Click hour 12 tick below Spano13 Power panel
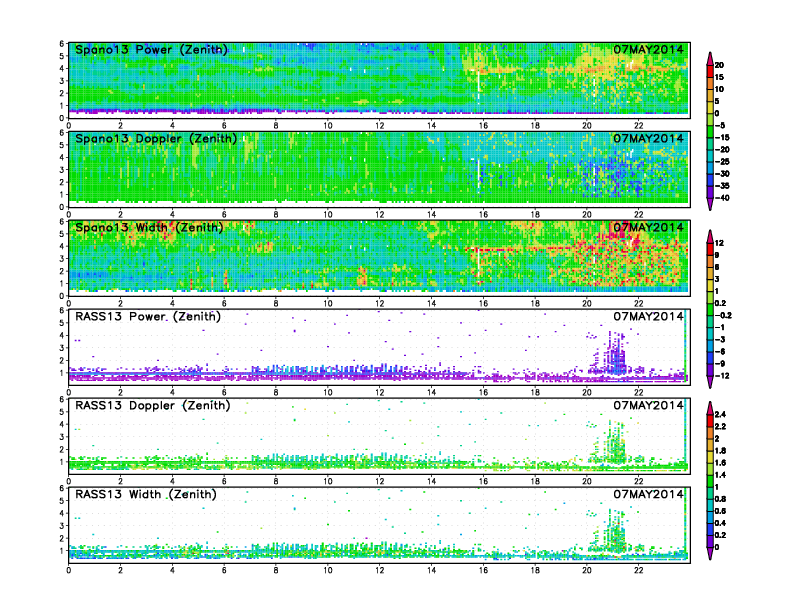 (379, 125)
